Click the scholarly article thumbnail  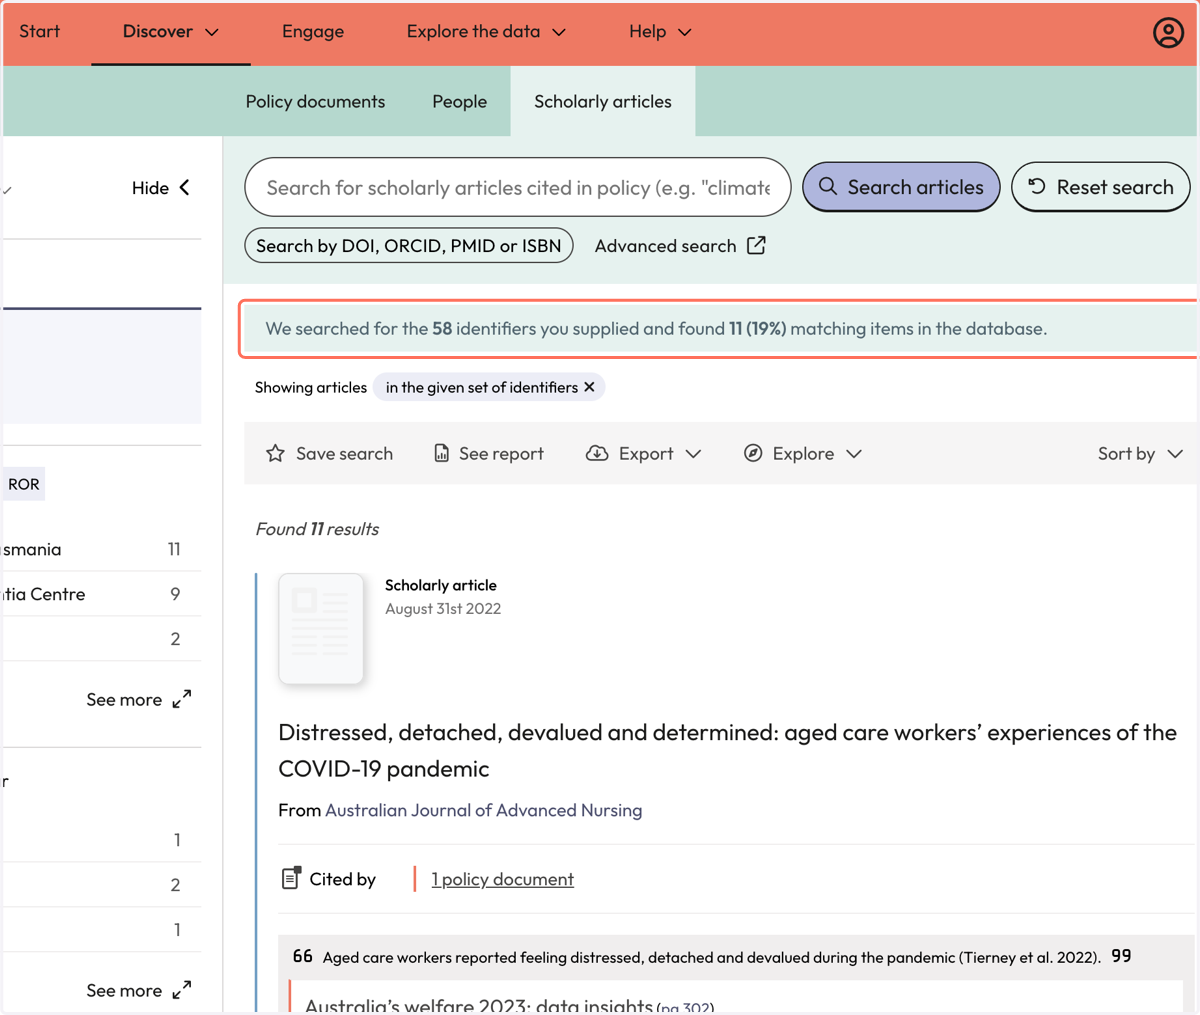tap(321, 629)
